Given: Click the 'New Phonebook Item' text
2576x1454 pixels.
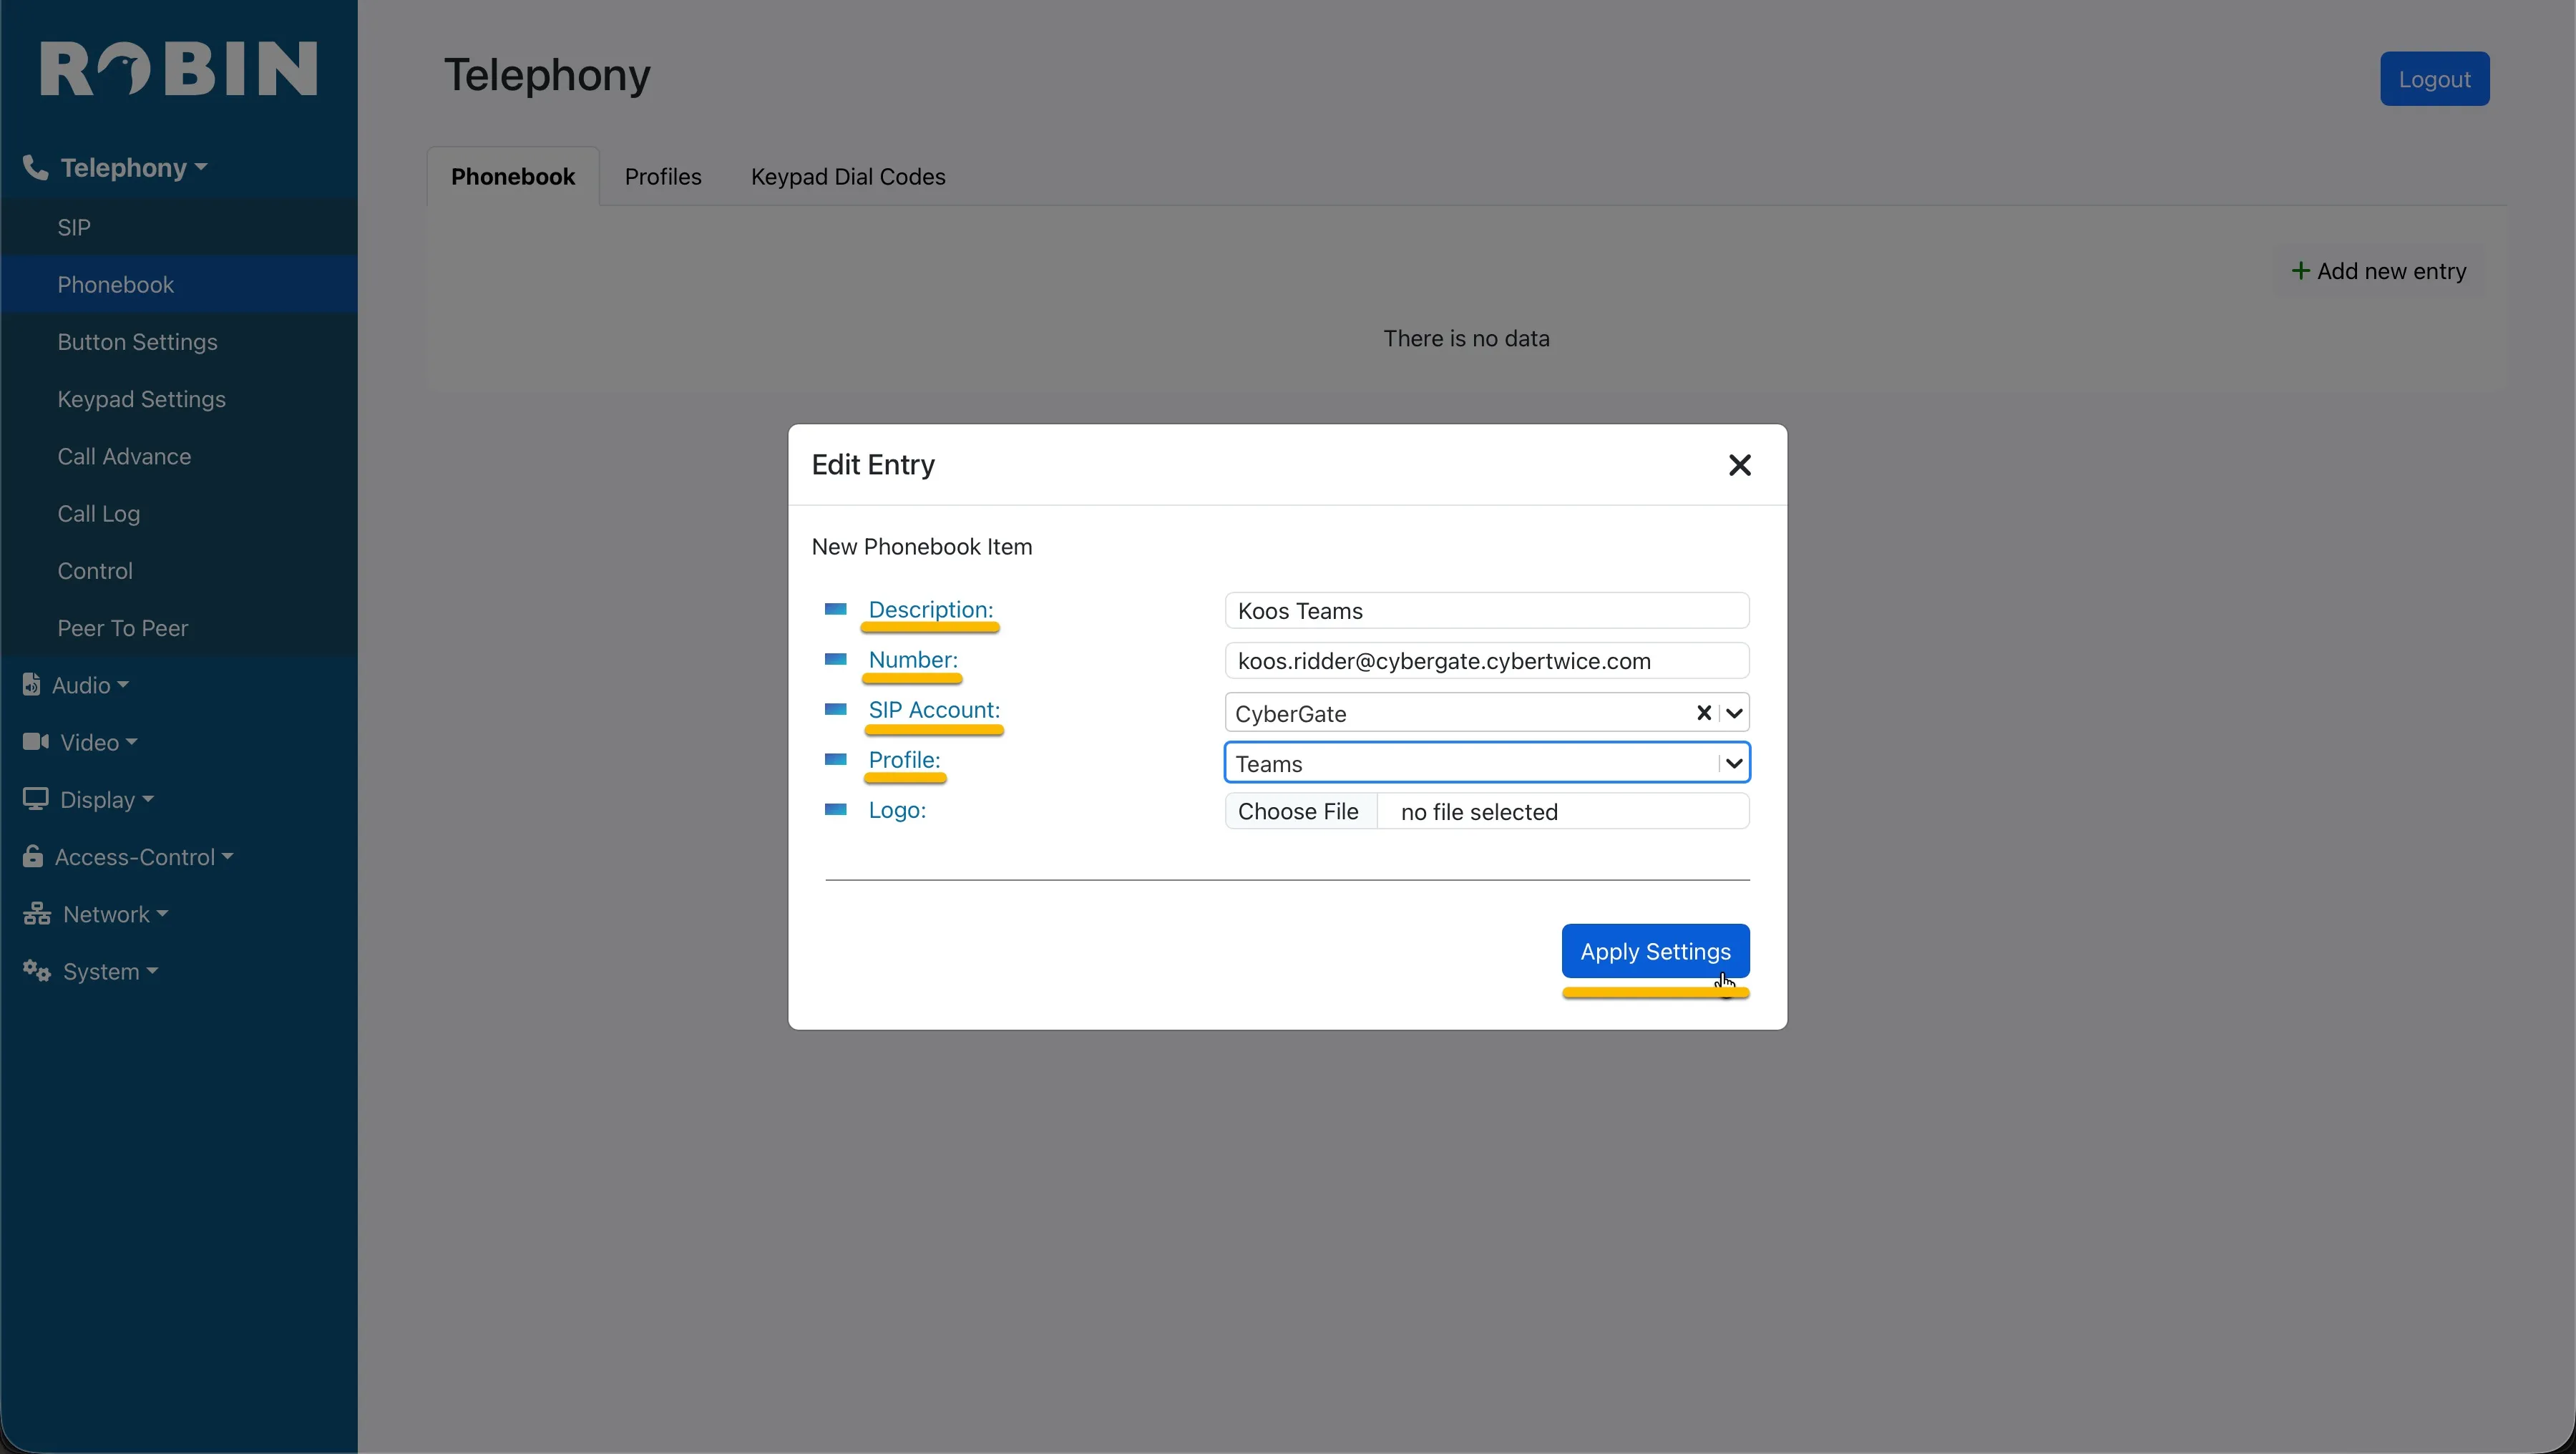Looking at the screenshot, I should (922, 546).
